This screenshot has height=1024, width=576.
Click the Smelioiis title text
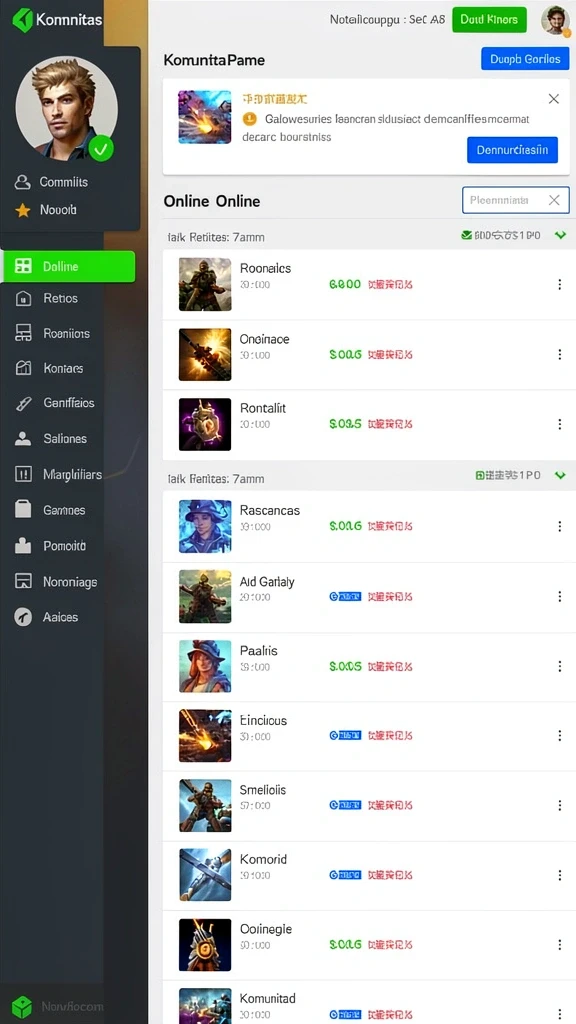(x=263, y=790)
